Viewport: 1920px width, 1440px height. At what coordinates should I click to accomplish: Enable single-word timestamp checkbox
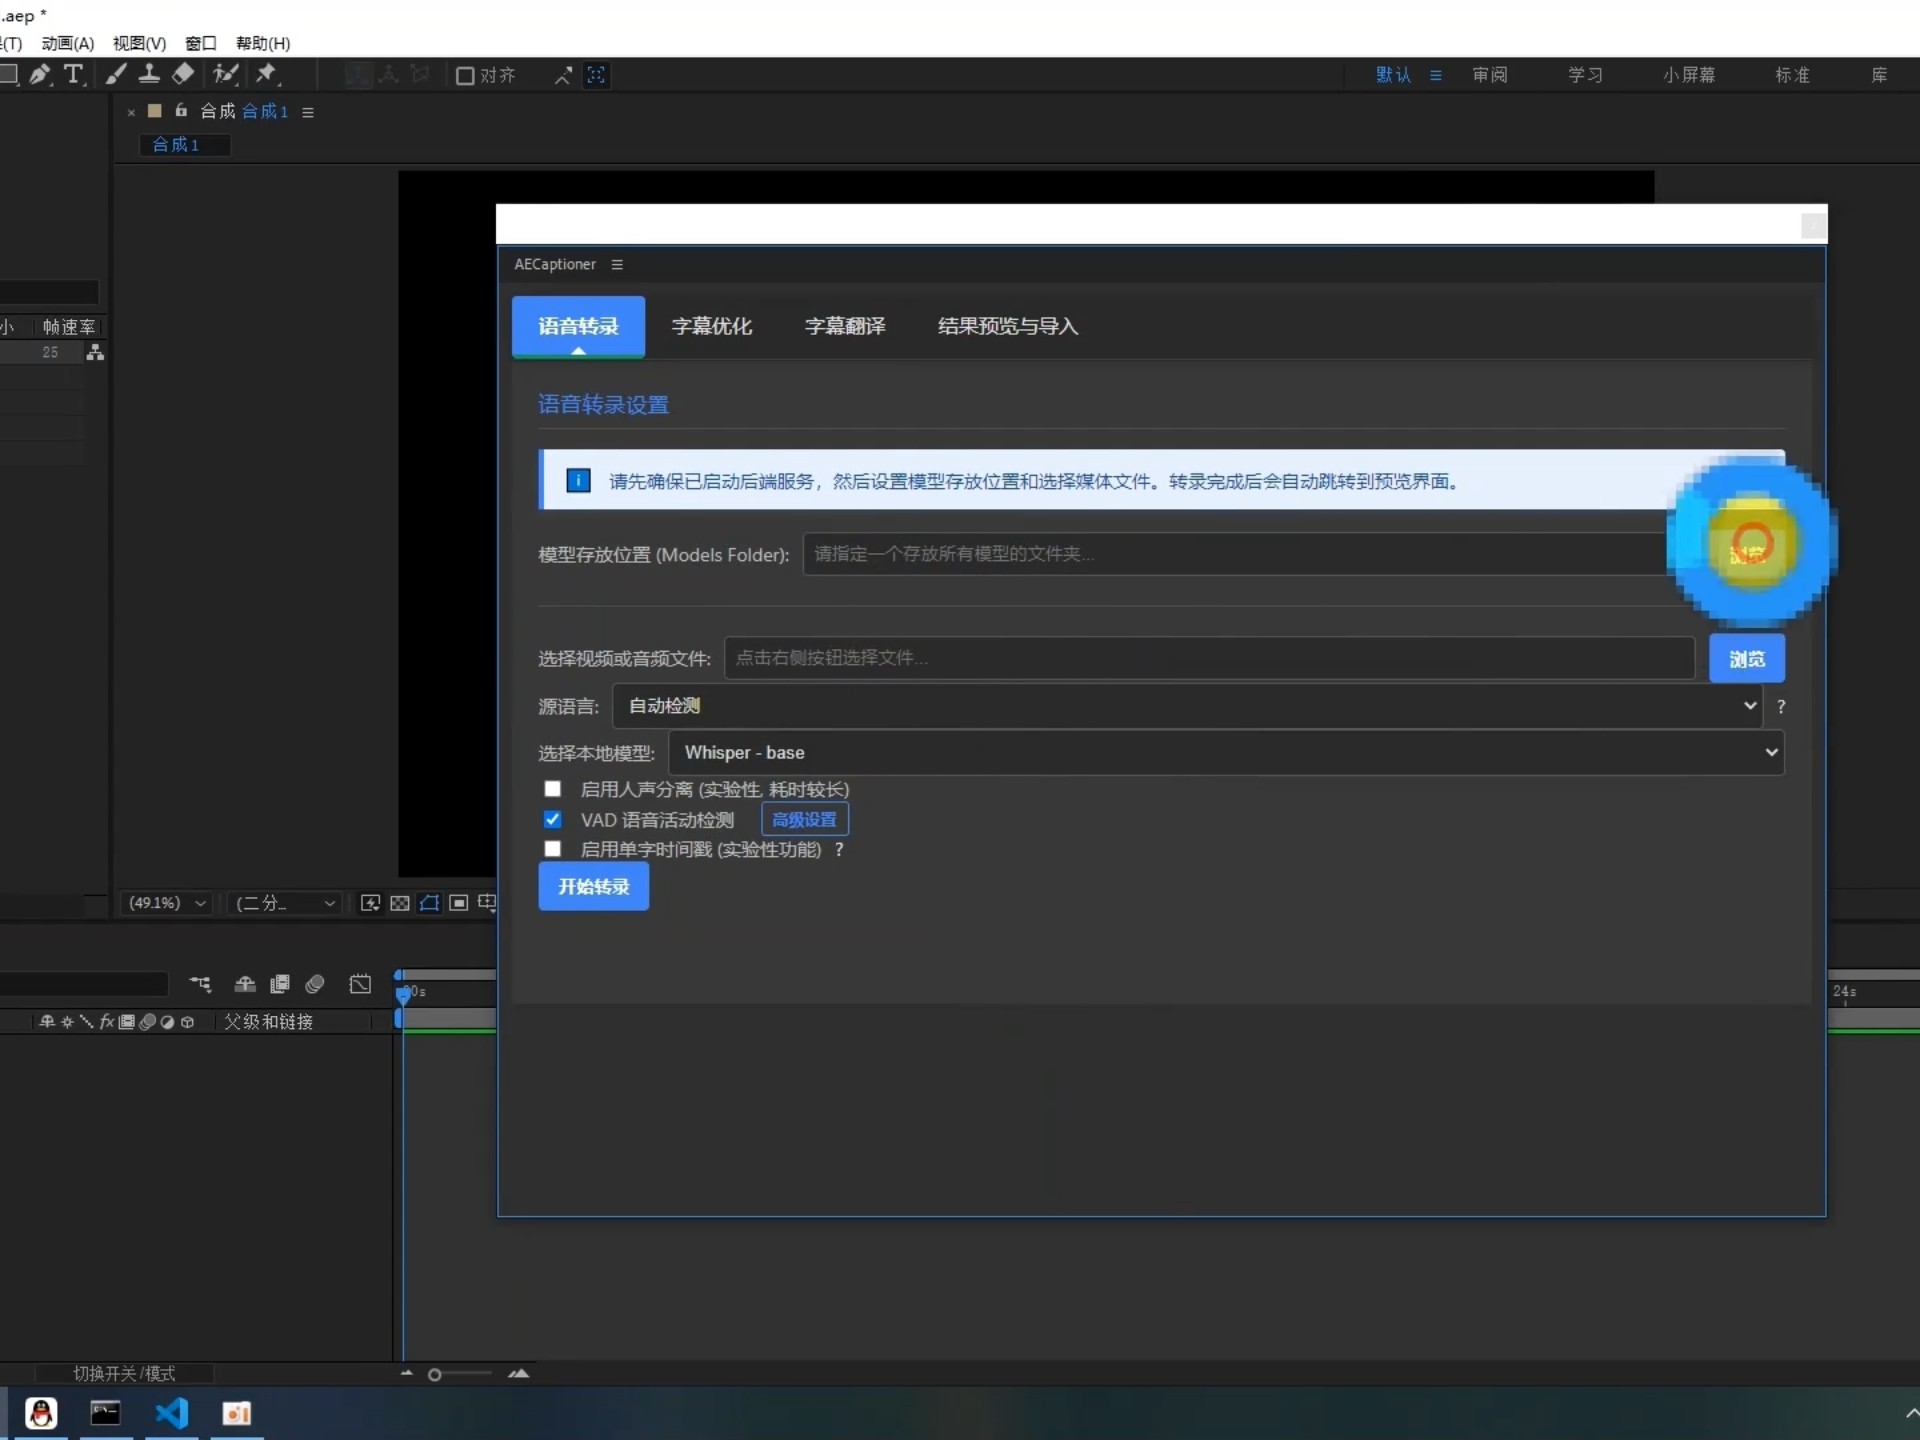[552, 849]
